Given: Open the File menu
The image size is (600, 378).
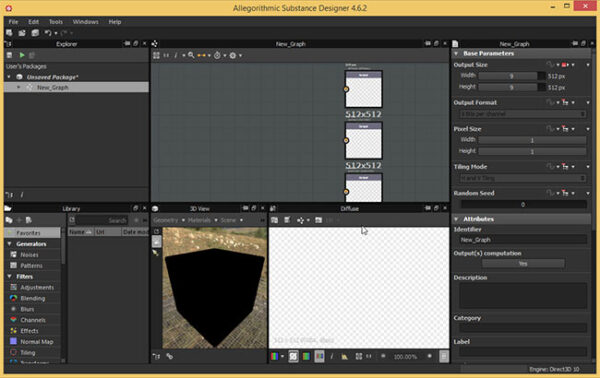Looking at the screenshot, I should click(x=13, y=22).
